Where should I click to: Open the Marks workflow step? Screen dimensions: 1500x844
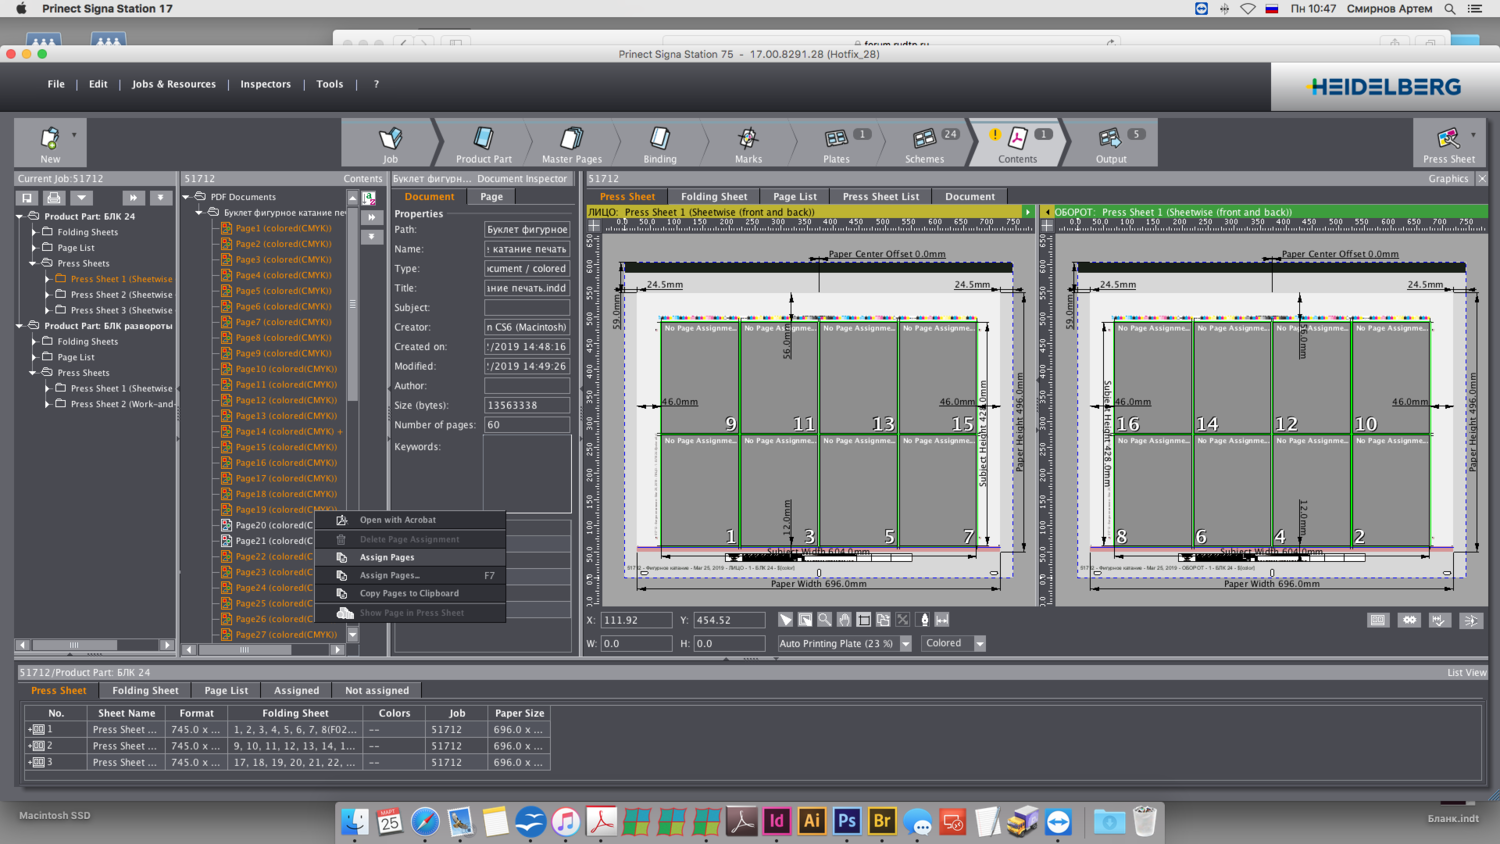pyautogui.click(x=748, y=143)
